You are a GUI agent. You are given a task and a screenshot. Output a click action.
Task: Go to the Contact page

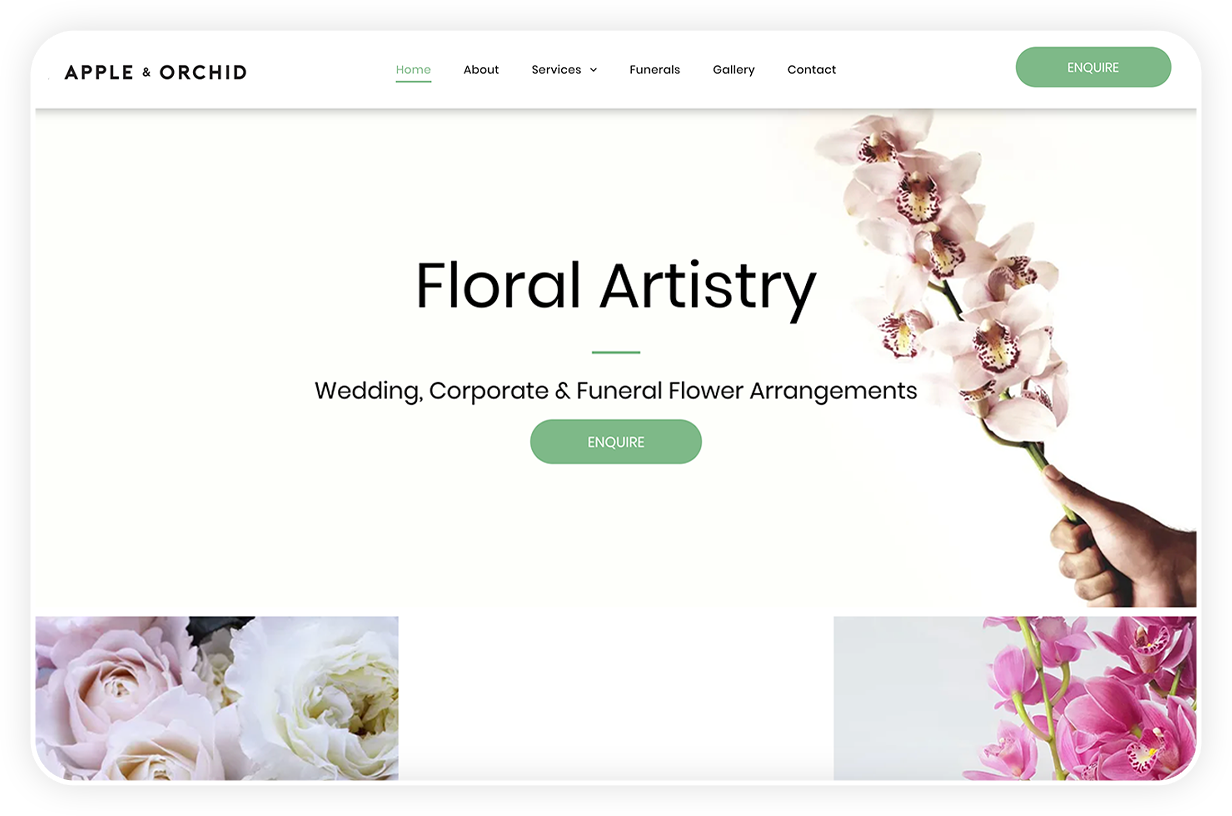[811, 69]
